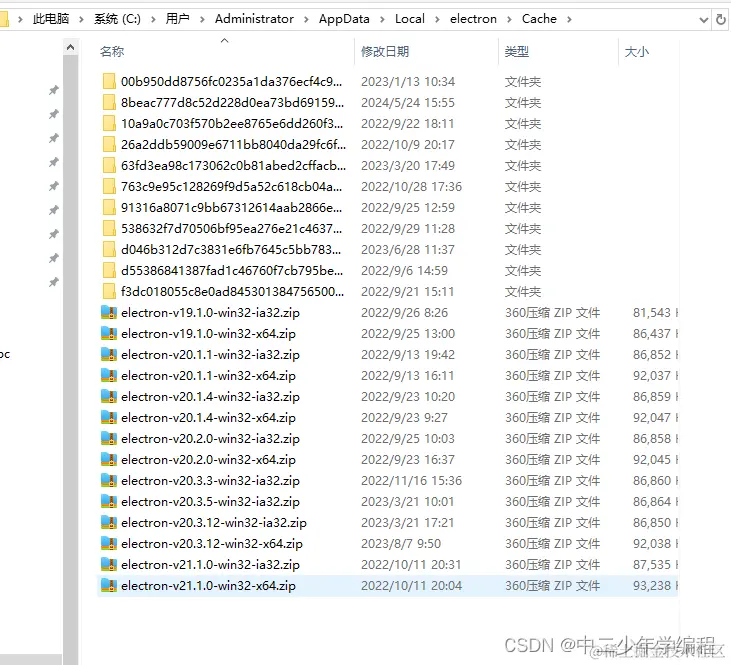Click the zip icon of electron-v20.3.12-win32-x64.zip
The image size is (731, 665).
click(109, 543)
